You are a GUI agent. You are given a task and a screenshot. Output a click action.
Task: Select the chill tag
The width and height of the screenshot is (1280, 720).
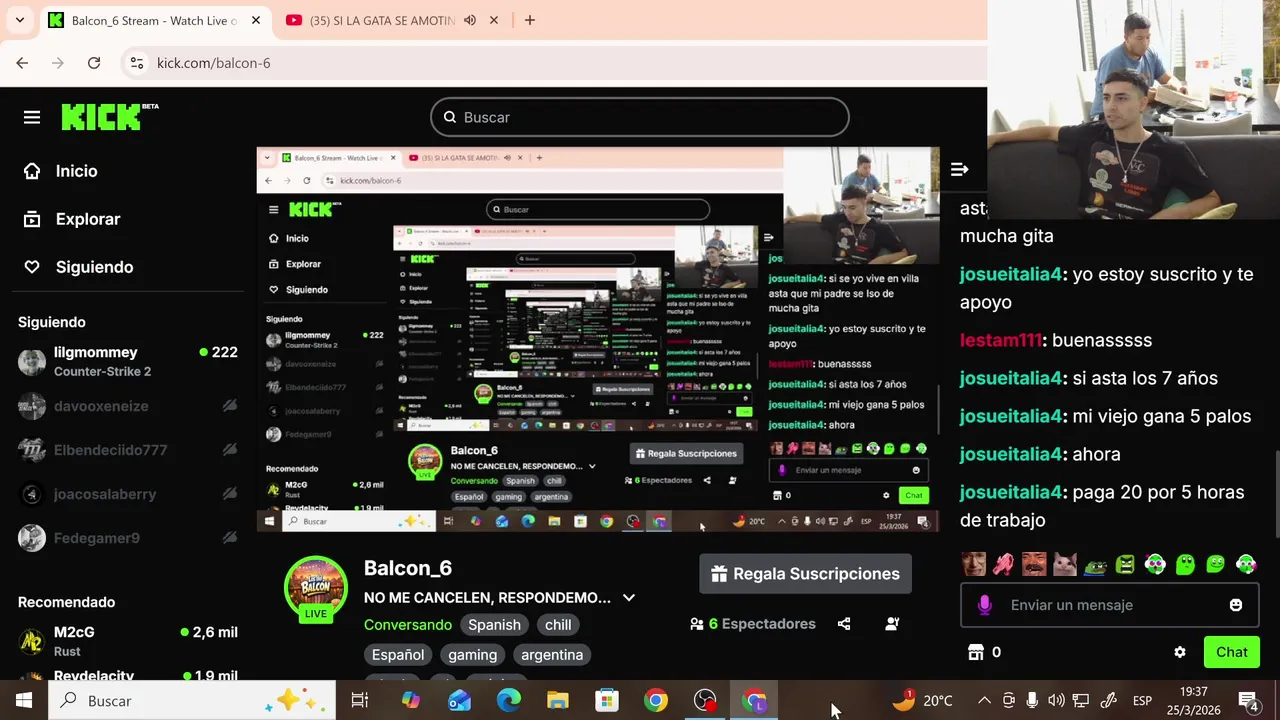(x=558, y=625)
